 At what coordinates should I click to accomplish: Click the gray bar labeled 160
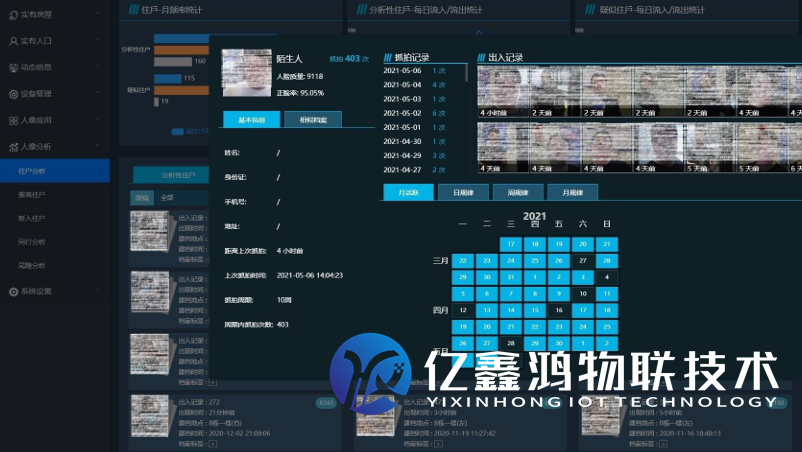(x=173, y=61)
